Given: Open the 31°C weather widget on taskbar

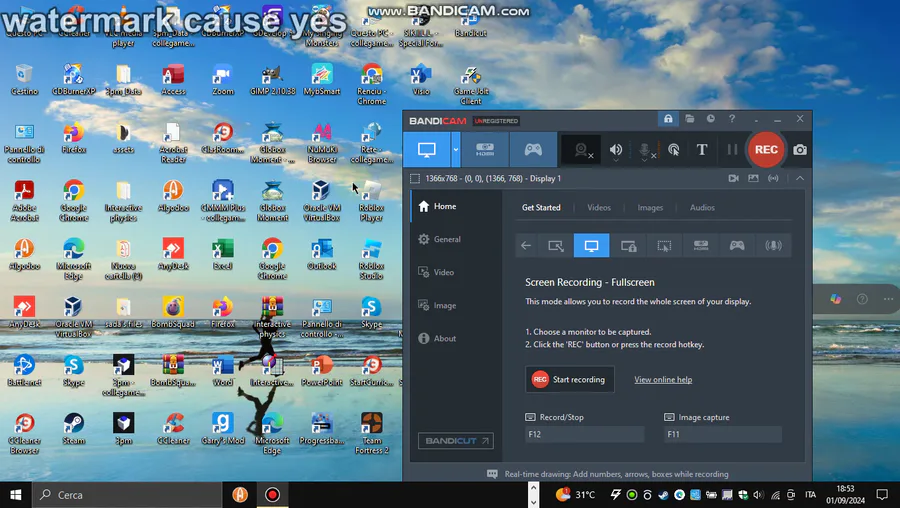Looking at the screenshot, I should [575, 495].
